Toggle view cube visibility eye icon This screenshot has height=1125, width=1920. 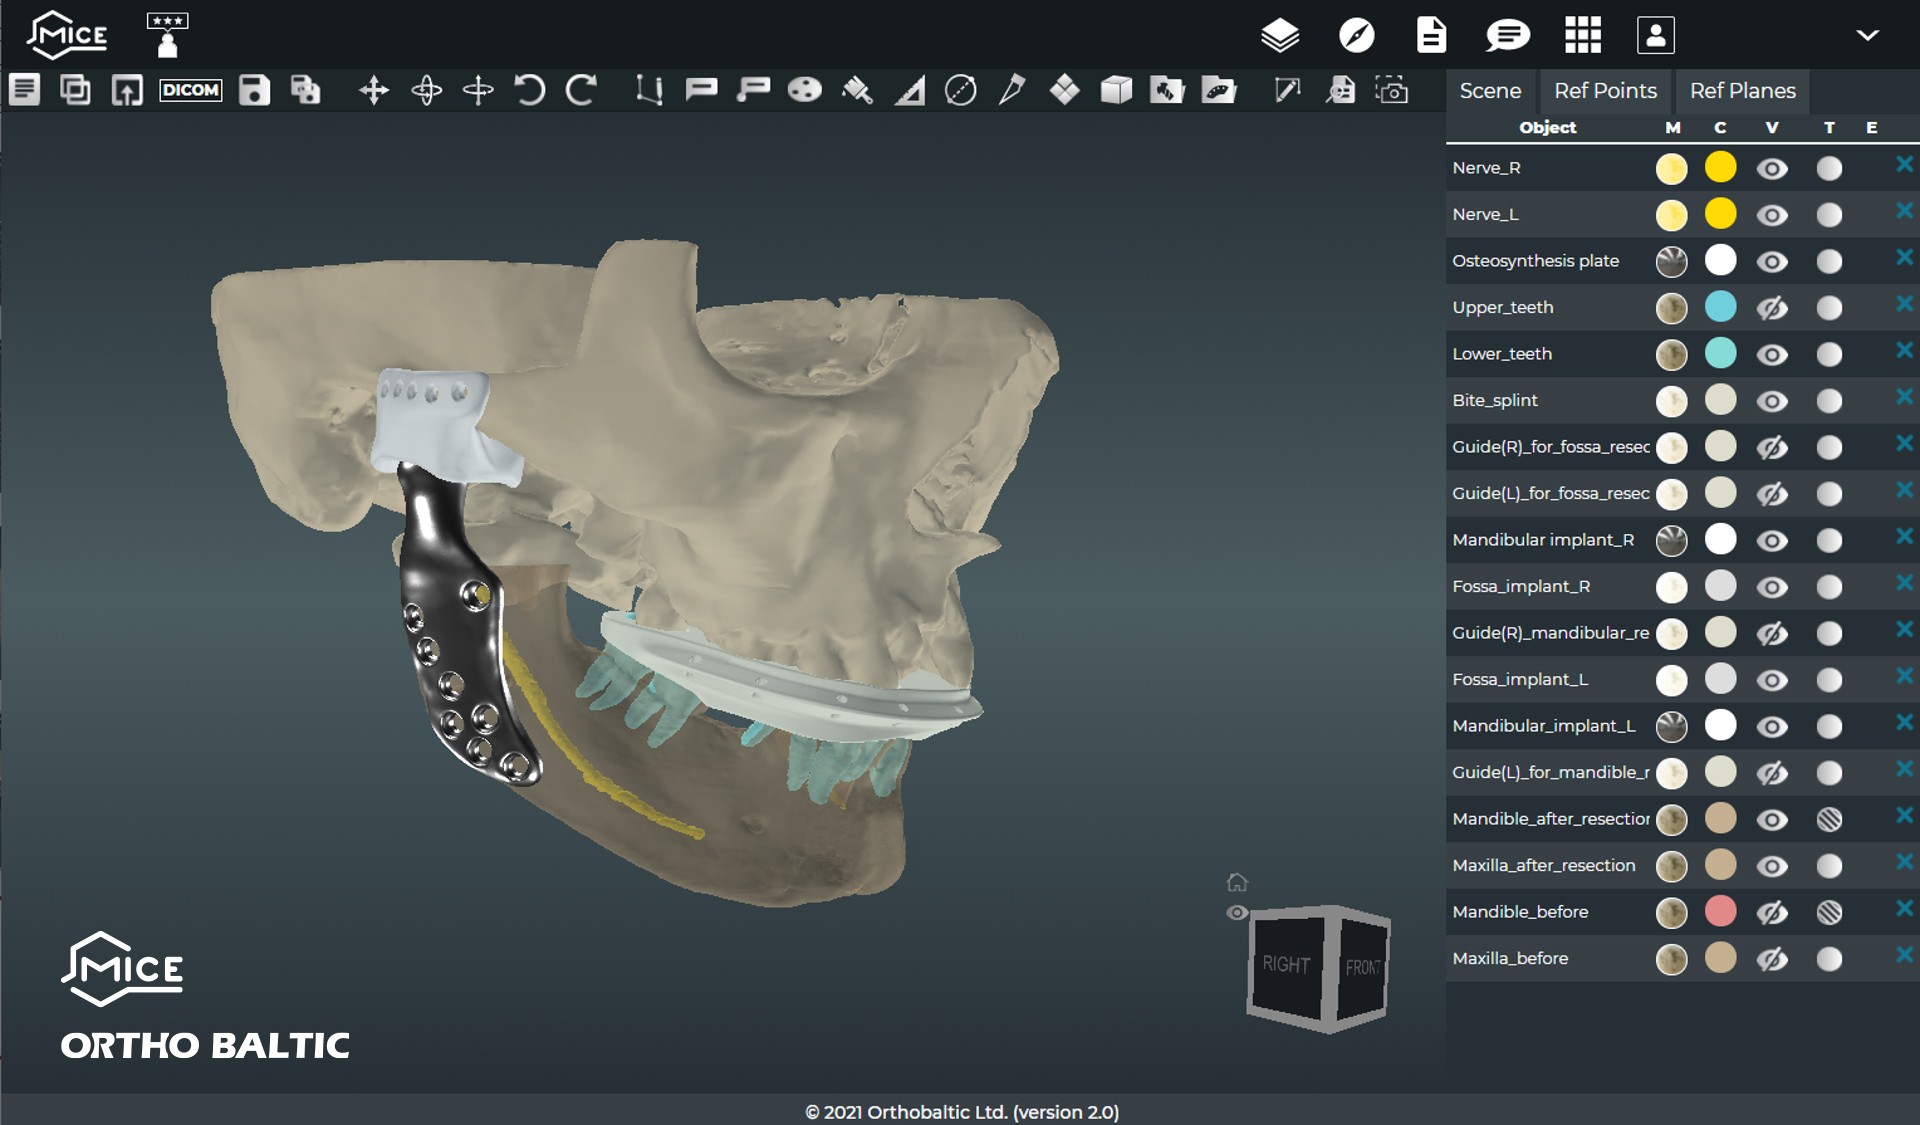click(1237, 912)
